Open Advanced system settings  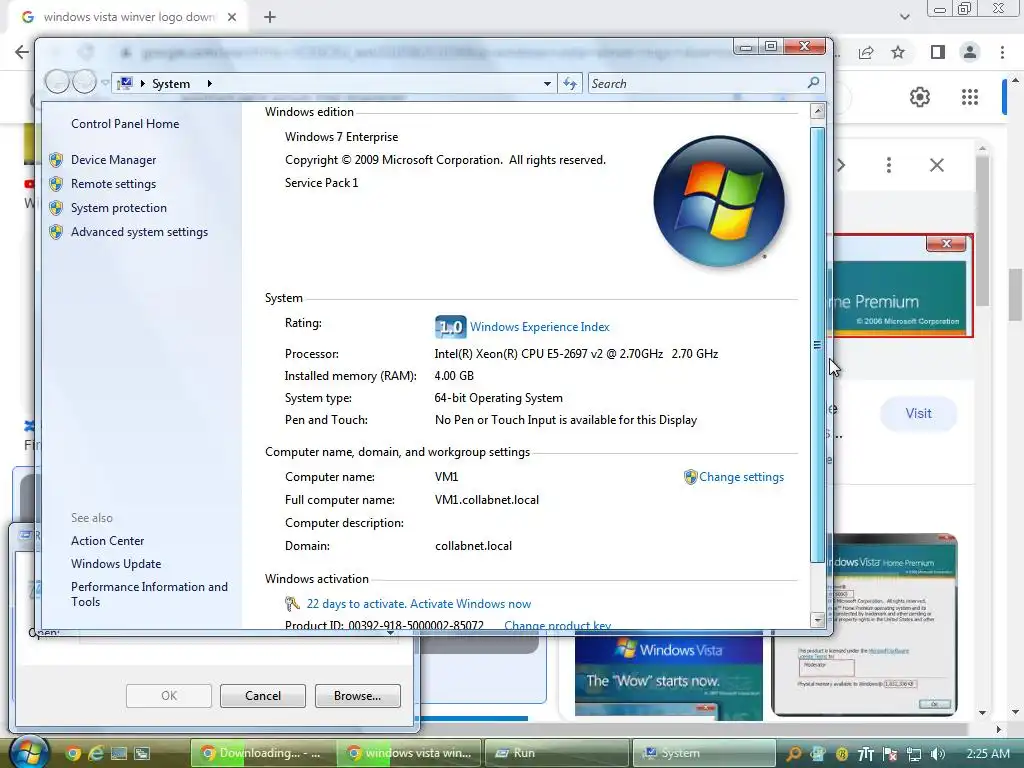139,232
